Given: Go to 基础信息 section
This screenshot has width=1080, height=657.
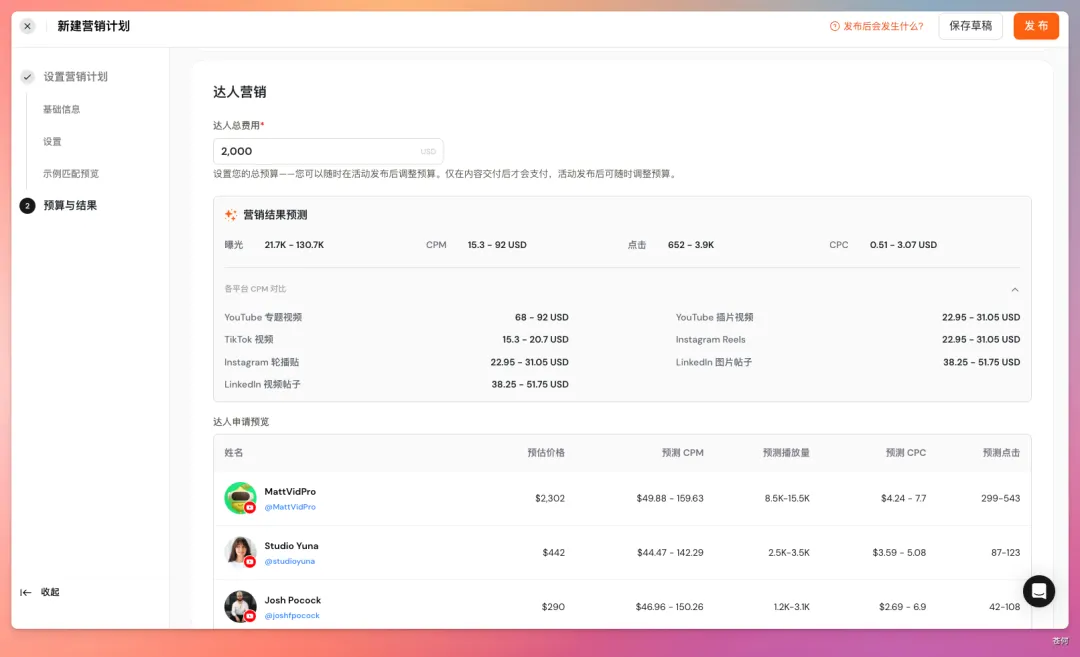Looking at the screenshot, I should (61, 110).
